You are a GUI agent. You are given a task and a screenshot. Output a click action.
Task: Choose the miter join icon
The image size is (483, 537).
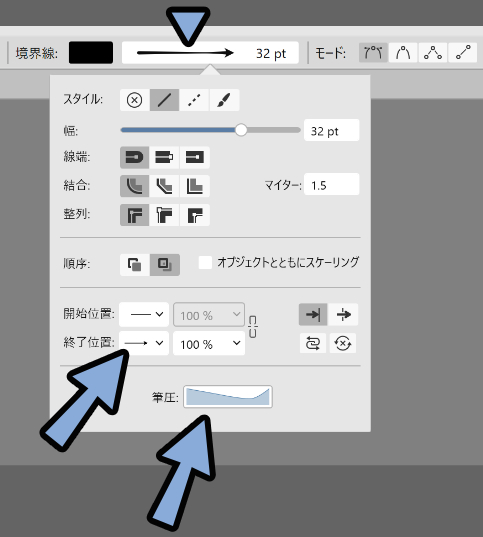click(x=195, y=186)
